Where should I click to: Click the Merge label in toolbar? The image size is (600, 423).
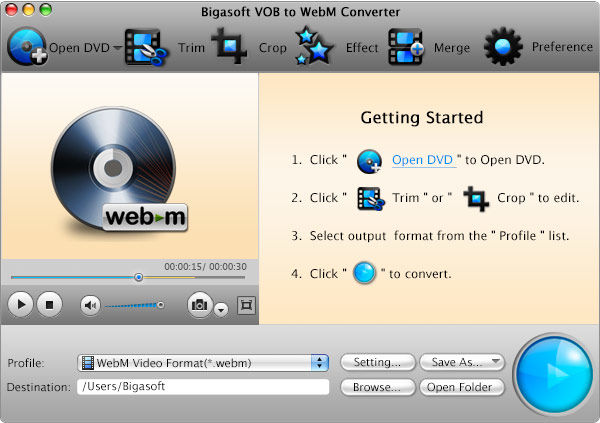452,48
